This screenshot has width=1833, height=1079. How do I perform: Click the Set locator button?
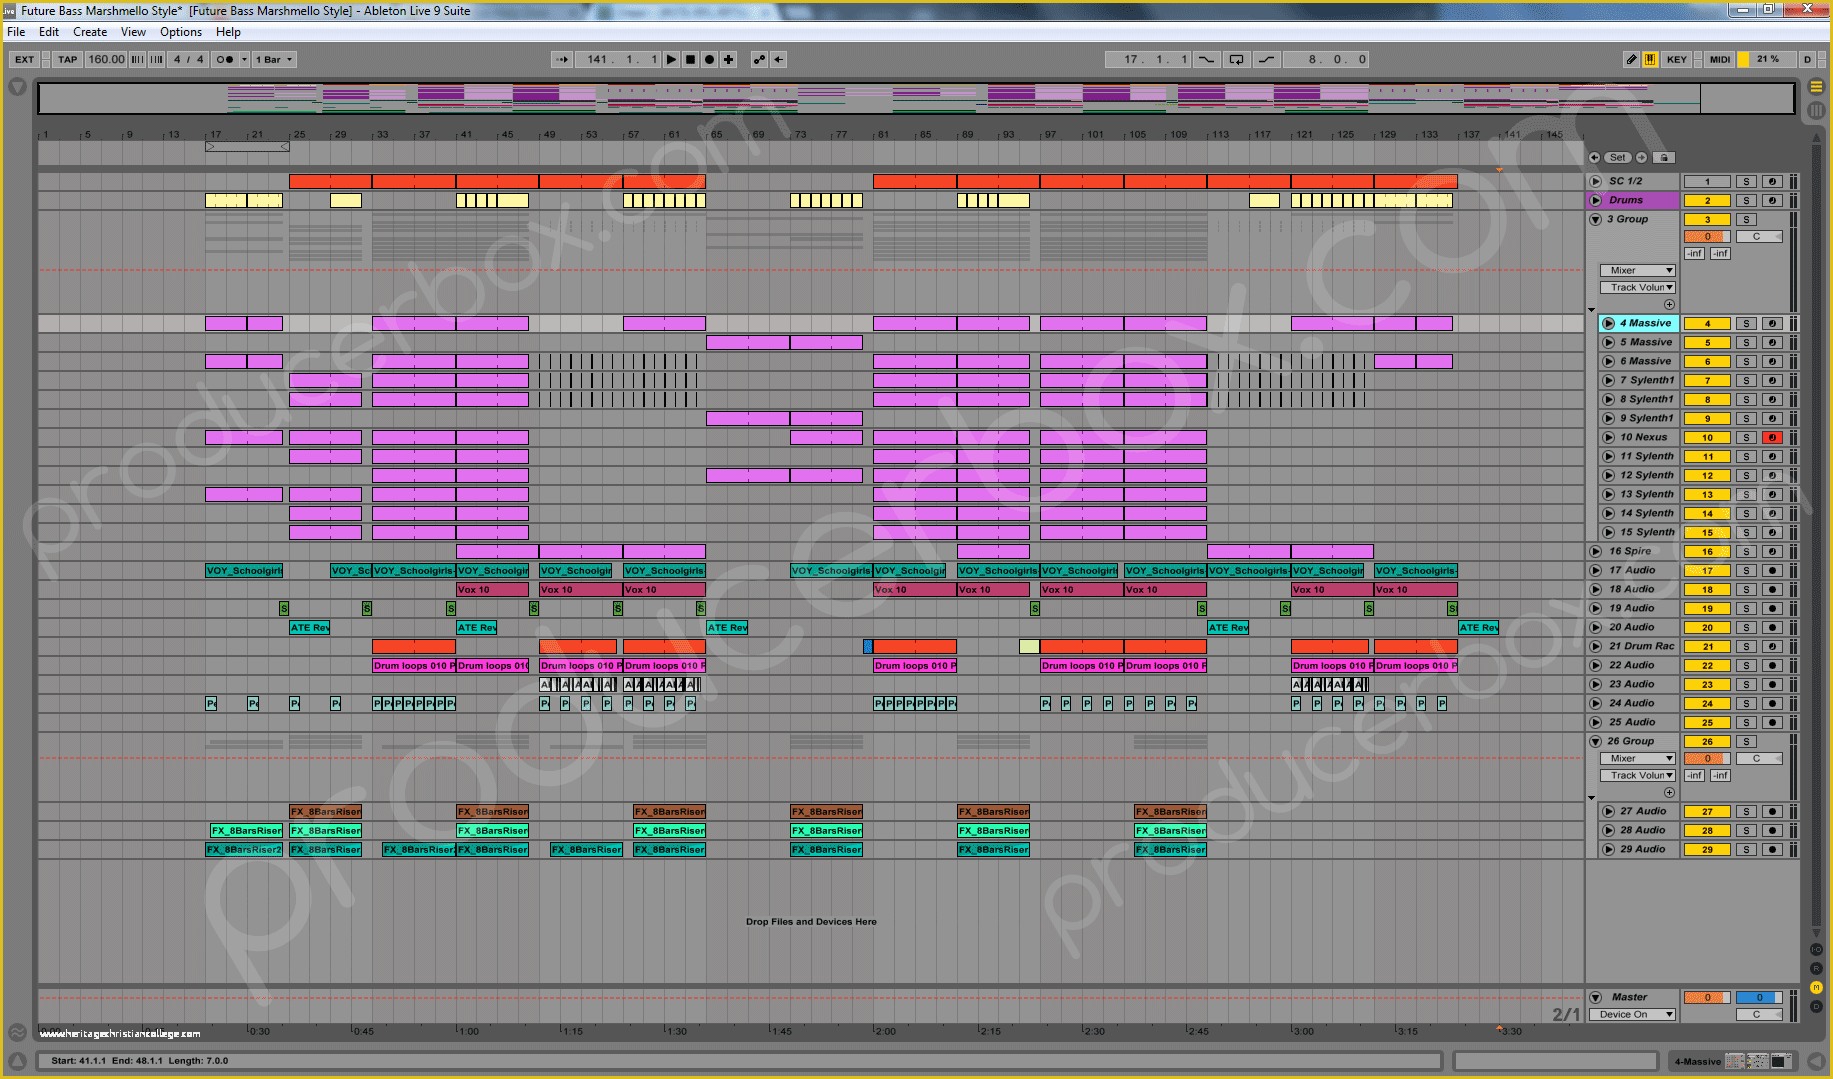(x=1618, y=157)
